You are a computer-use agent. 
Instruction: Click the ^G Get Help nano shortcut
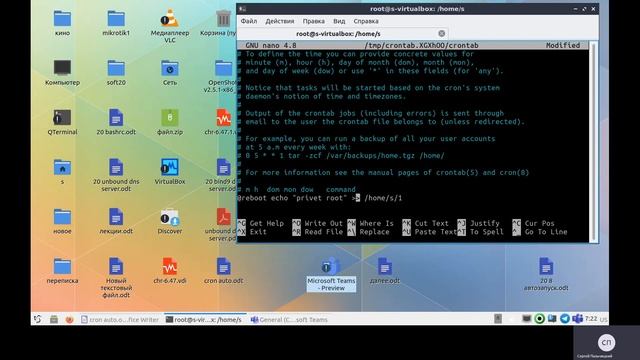click(260, 223)
